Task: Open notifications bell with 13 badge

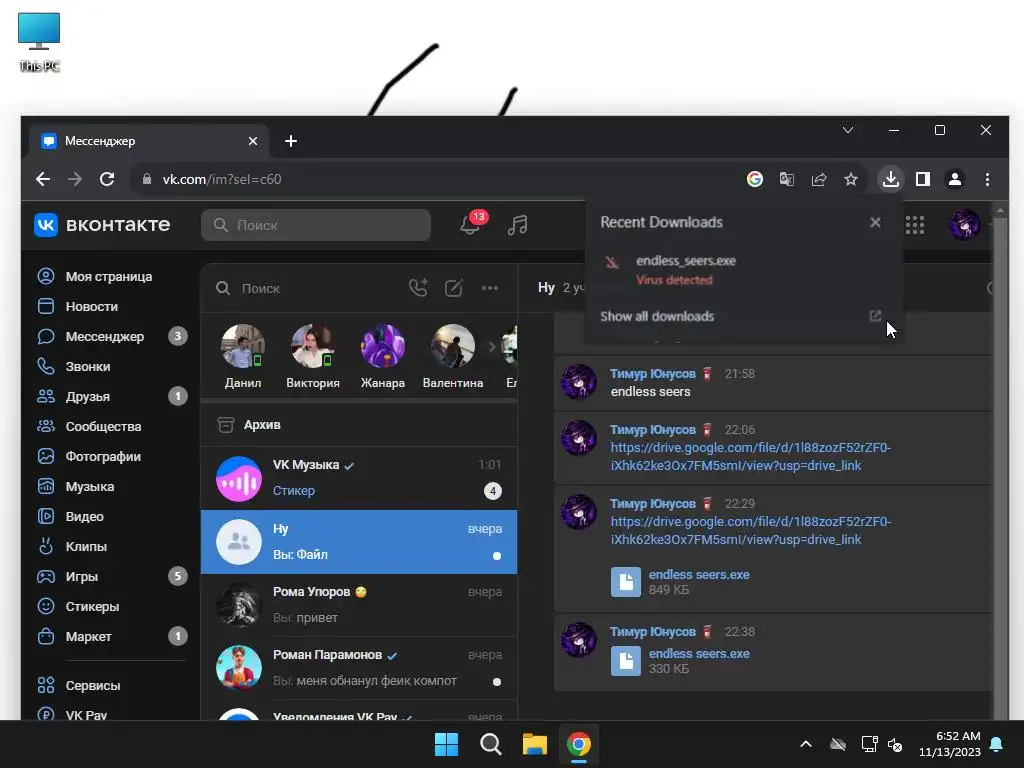Action: [x=472, y=224]
